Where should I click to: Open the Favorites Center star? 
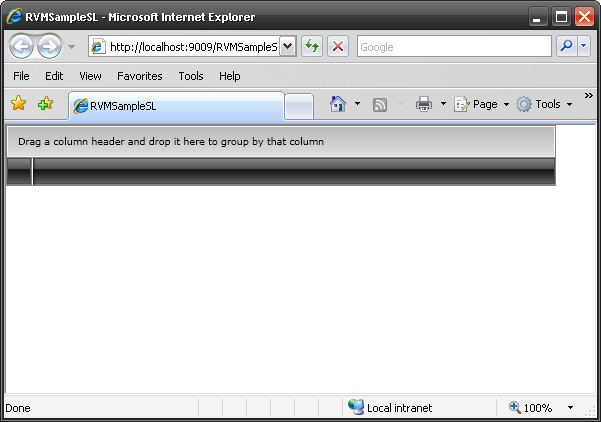pos(18,104)
